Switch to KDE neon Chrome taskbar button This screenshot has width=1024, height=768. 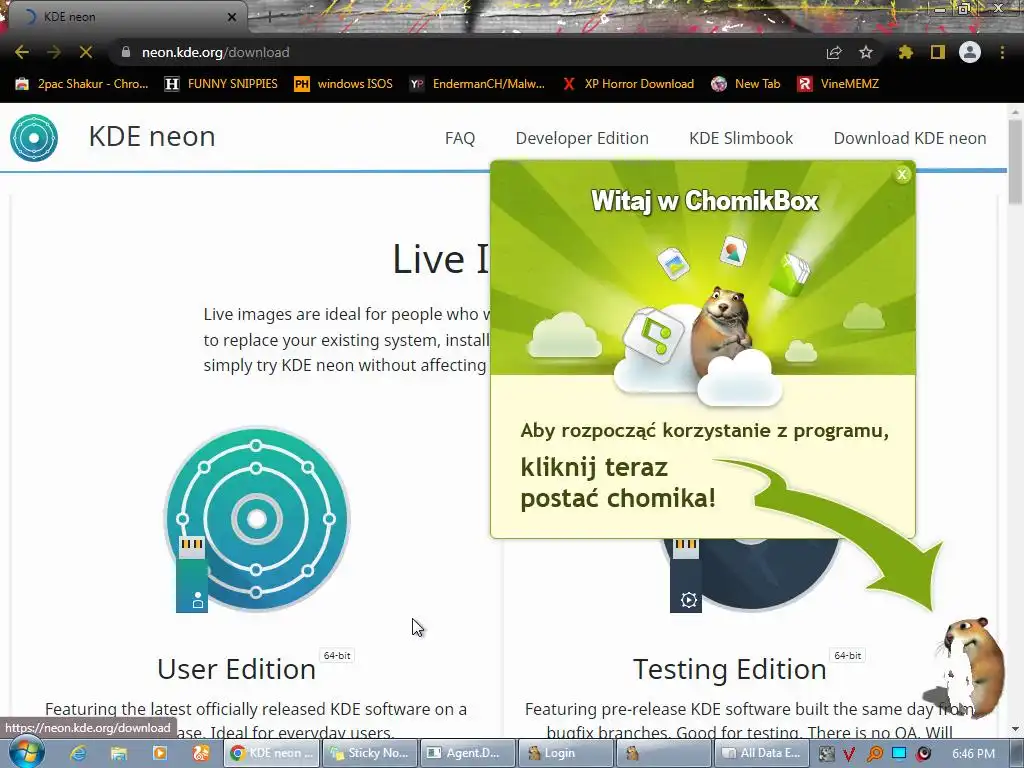pyautogui.click(x=272, y=753)
